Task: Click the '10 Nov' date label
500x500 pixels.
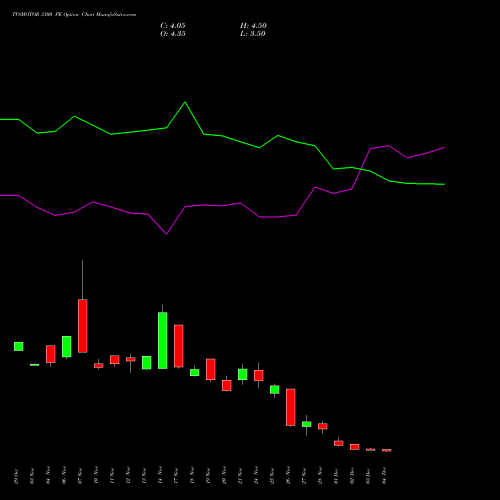Action: coord(96,476)
